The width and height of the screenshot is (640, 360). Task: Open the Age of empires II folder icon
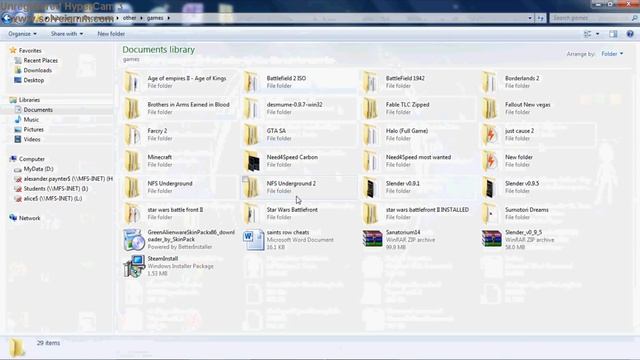click(x=132, y=82)
